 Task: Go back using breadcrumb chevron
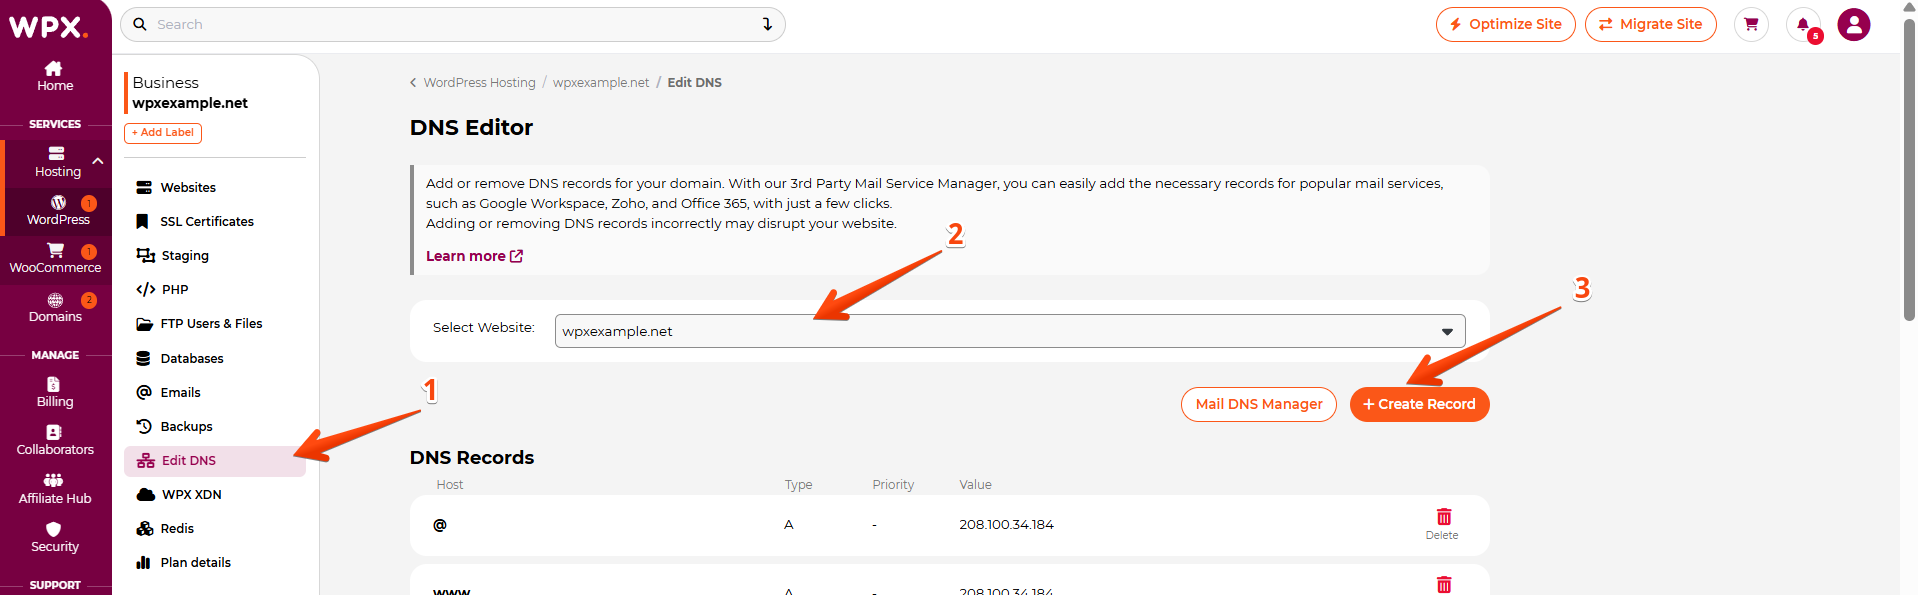tap(413, 83)
